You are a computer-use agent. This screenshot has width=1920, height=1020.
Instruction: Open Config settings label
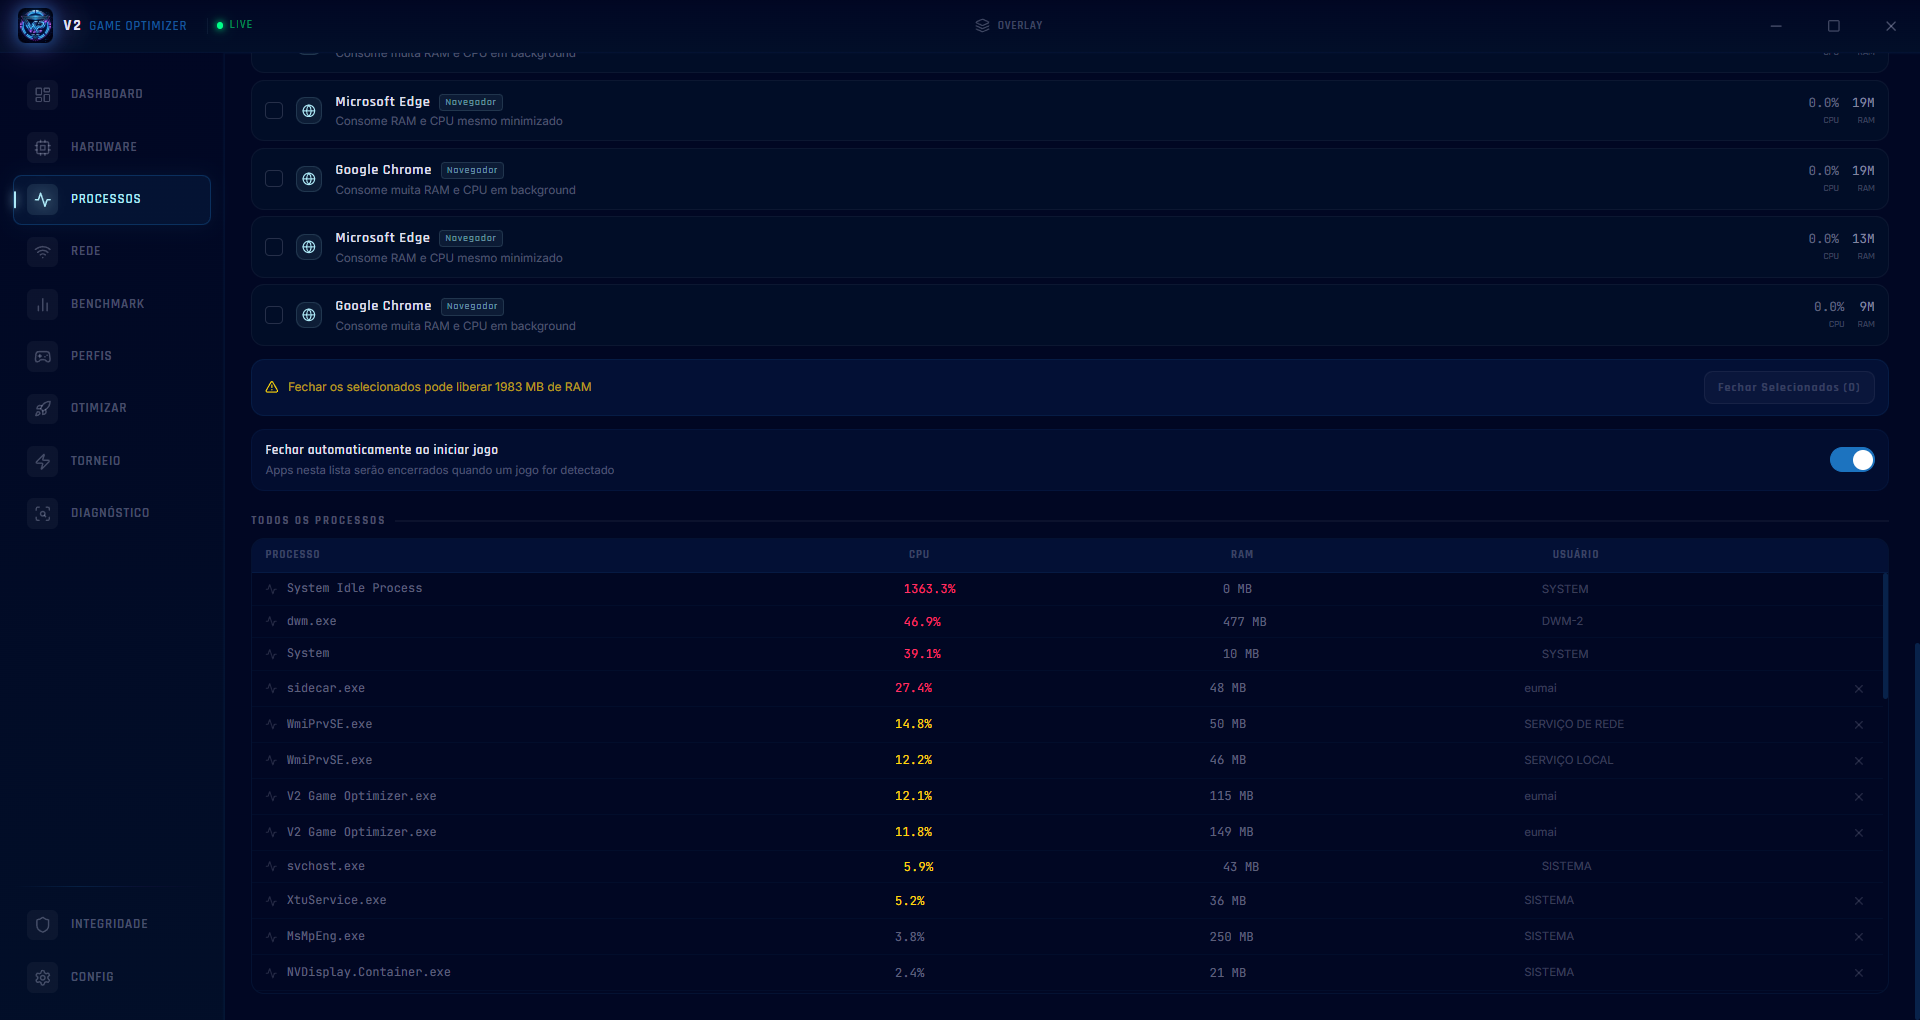tap(92, 977)
